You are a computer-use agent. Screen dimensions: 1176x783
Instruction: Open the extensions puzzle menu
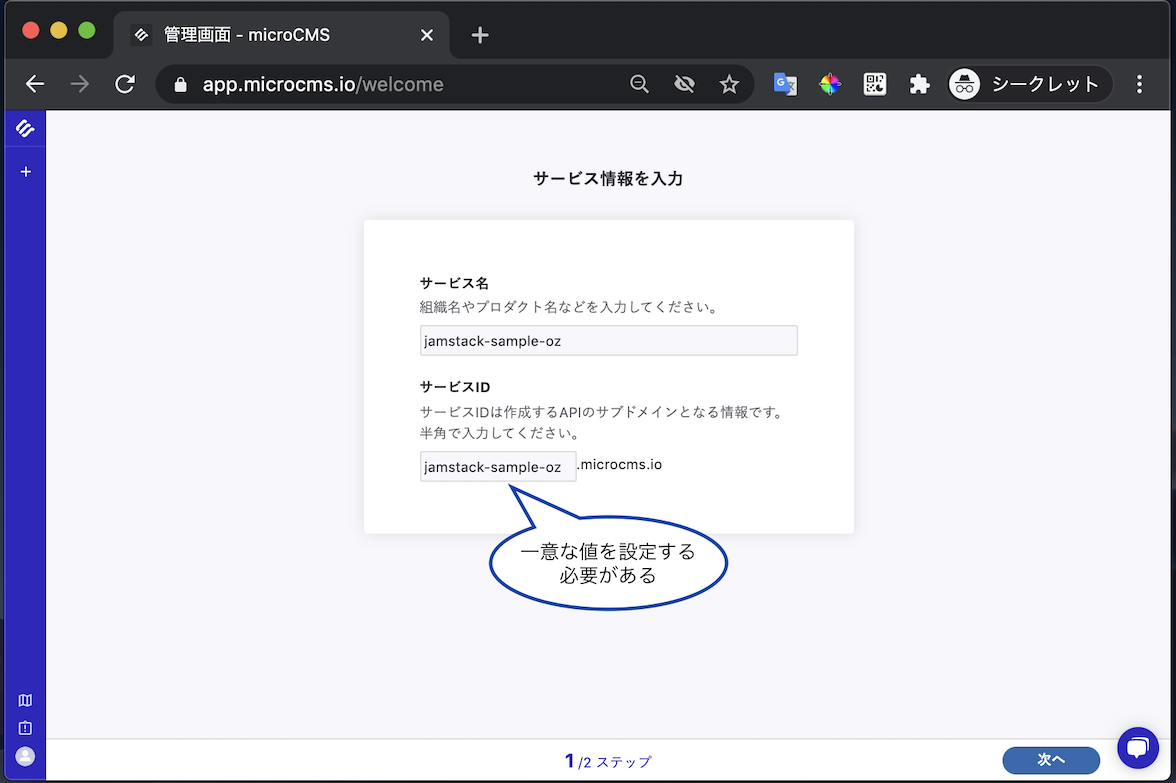coord(920,84)
